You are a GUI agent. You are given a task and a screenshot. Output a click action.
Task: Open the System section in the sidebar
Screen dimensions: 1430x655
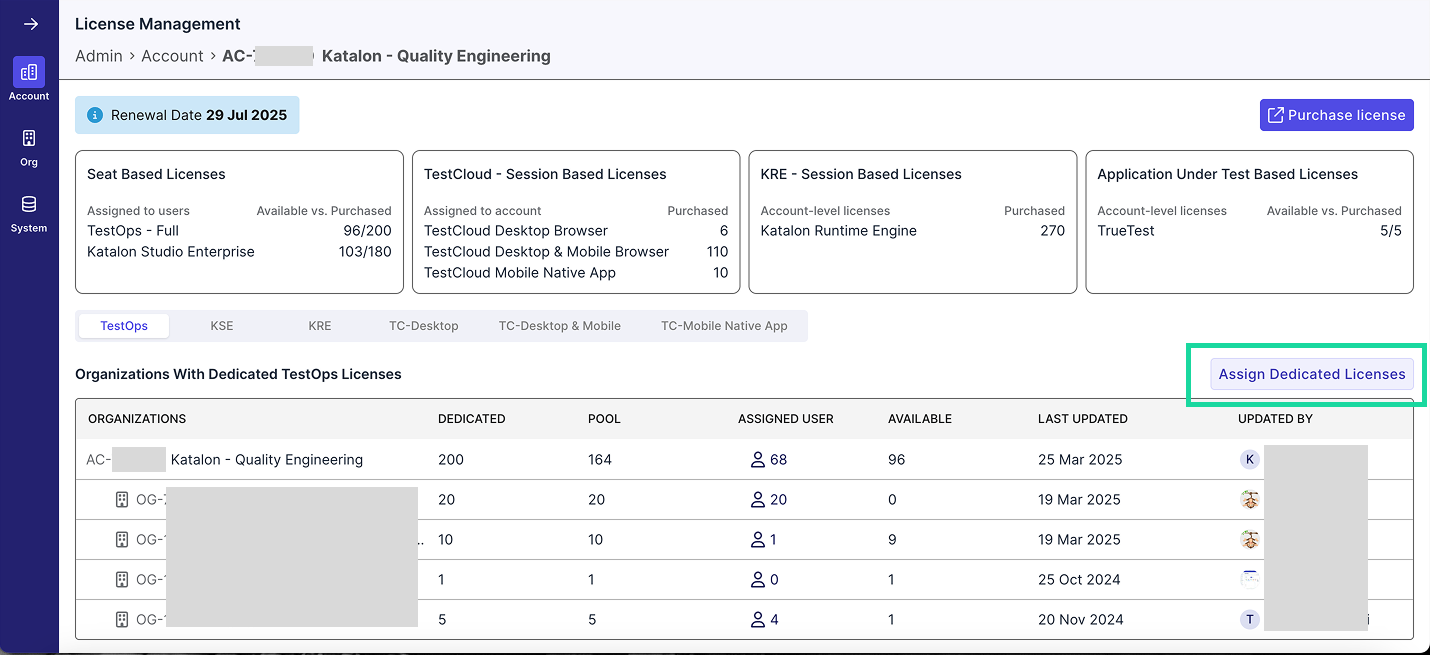click(29, 212)
